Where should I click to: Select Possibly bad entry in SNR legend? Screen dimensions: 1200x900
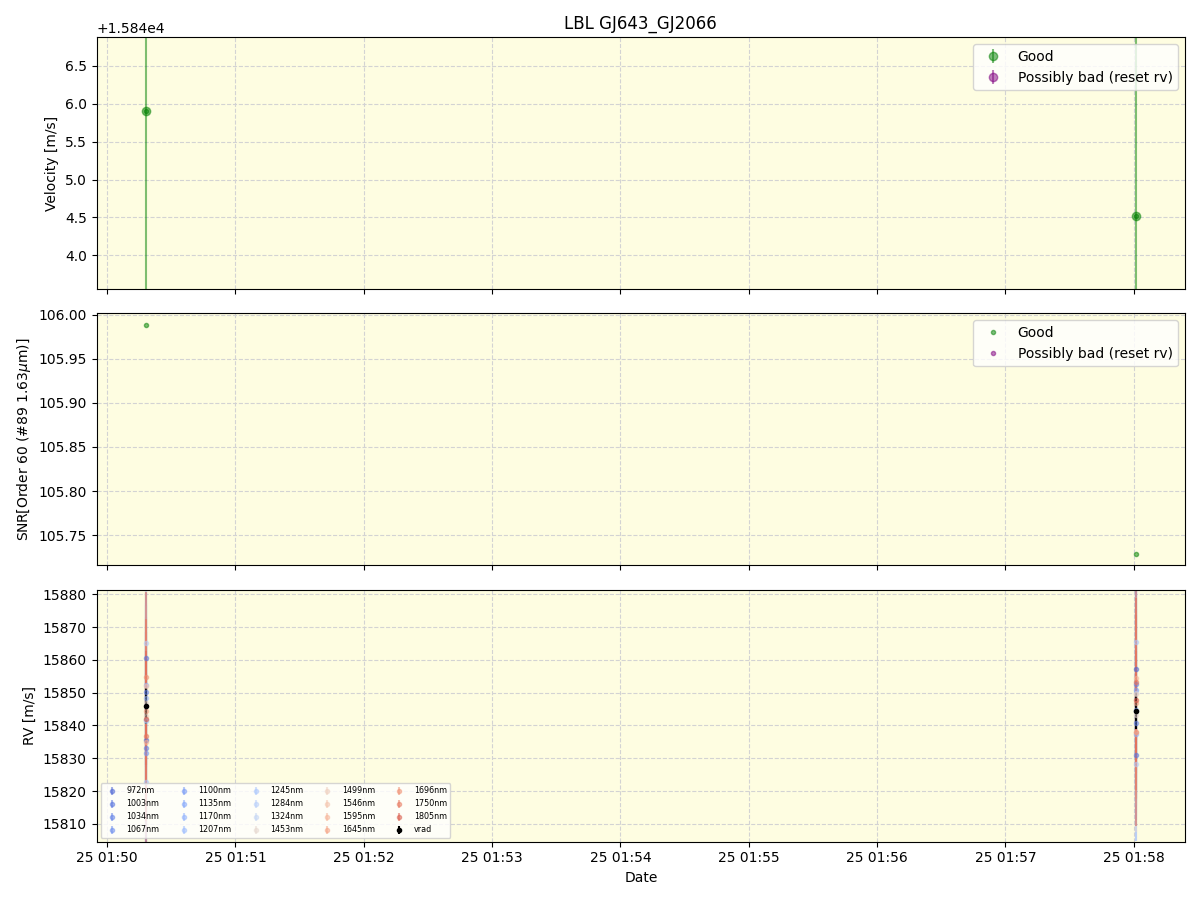(x=1078, y=353)
